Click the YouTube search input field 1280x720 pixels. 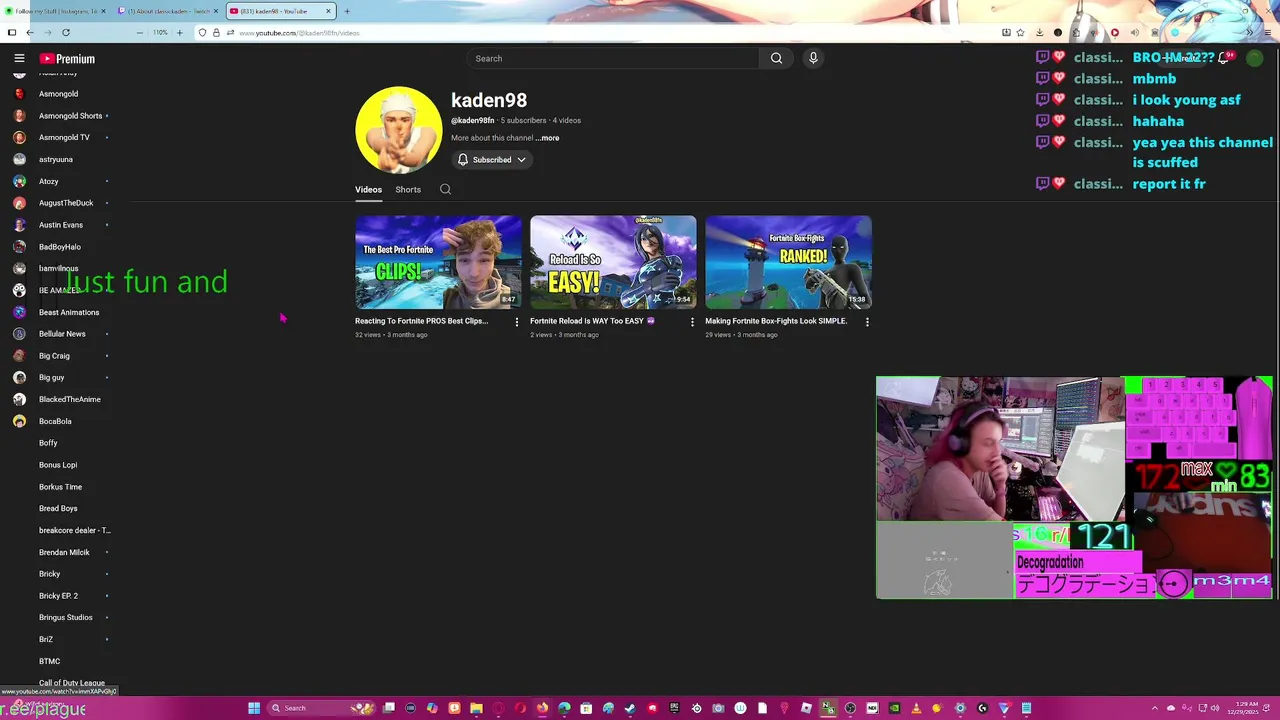click(x=613, y=58)
